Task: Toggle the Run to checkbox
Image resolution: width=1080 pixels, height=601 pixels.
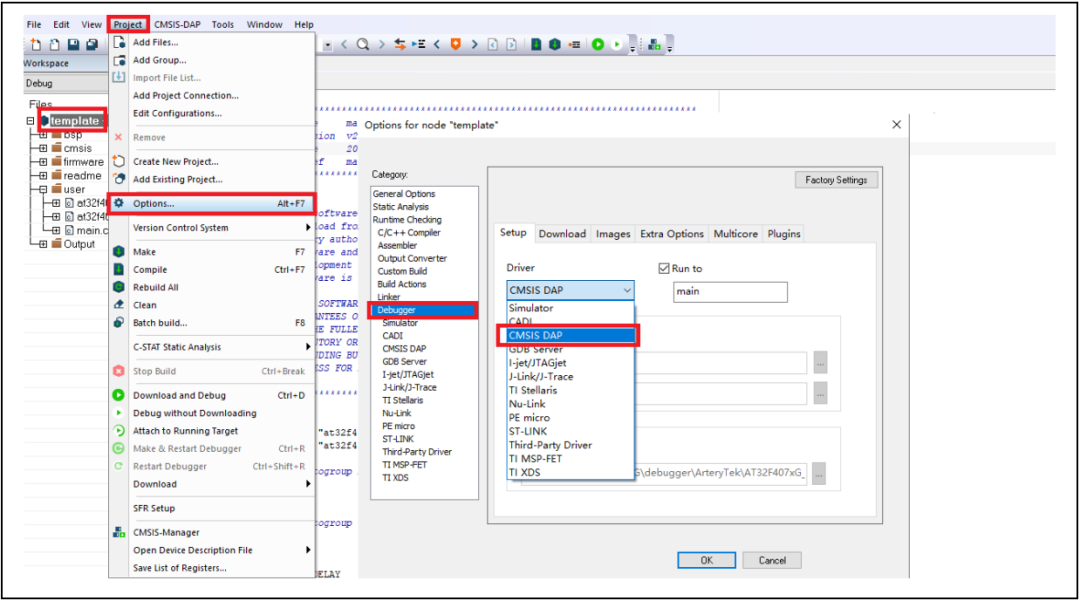Action: tap(664, 268)
